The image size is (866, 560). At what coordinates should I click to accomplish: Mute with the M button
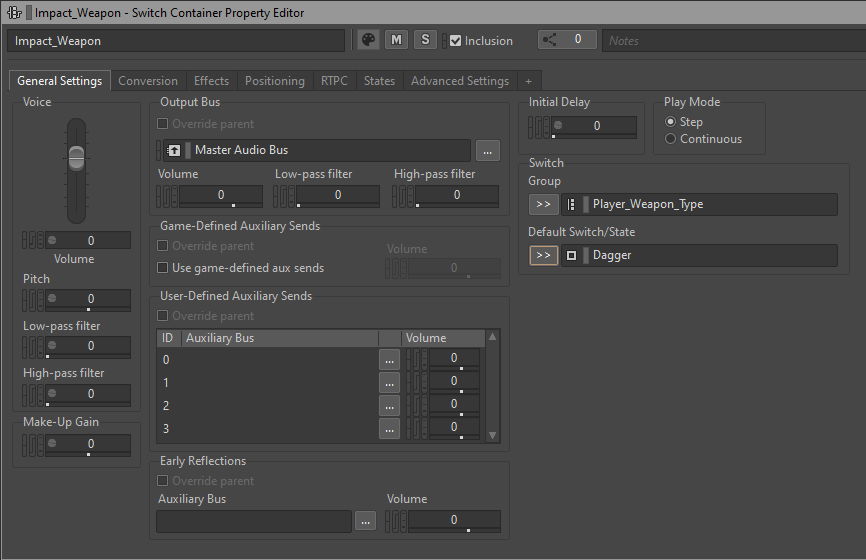pos(397,40)
